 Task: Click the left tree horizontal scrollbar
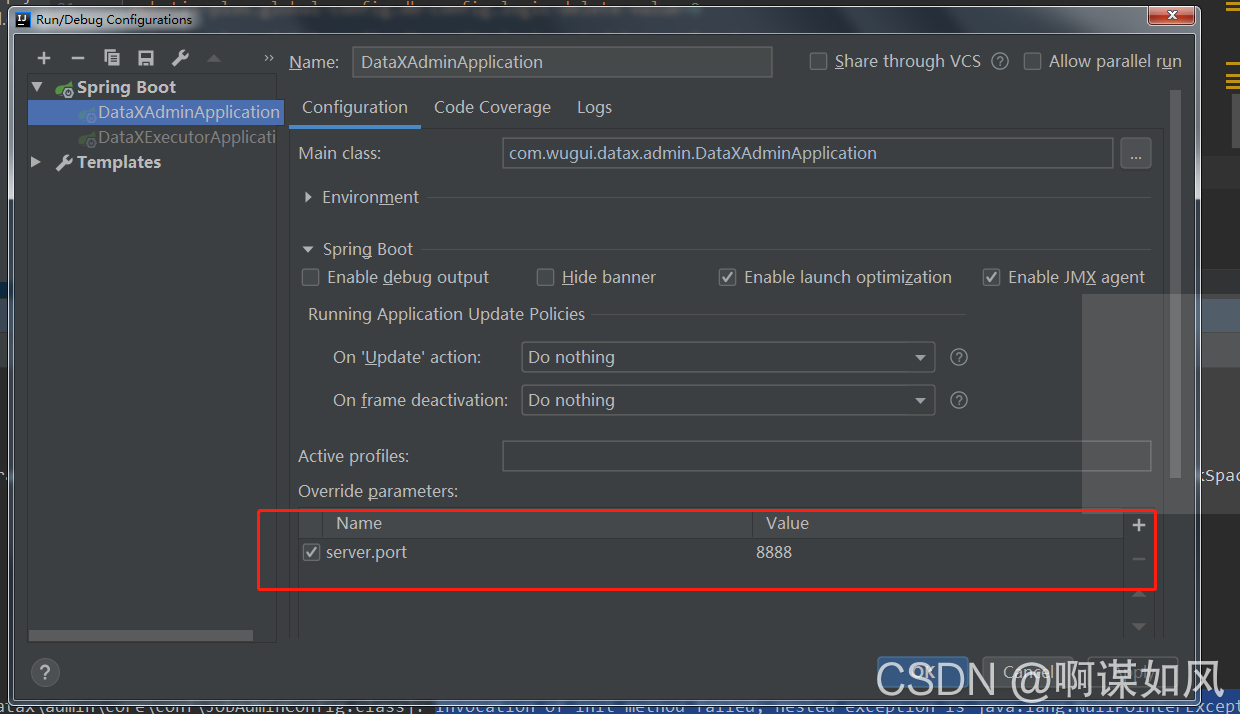click(141, 635)
